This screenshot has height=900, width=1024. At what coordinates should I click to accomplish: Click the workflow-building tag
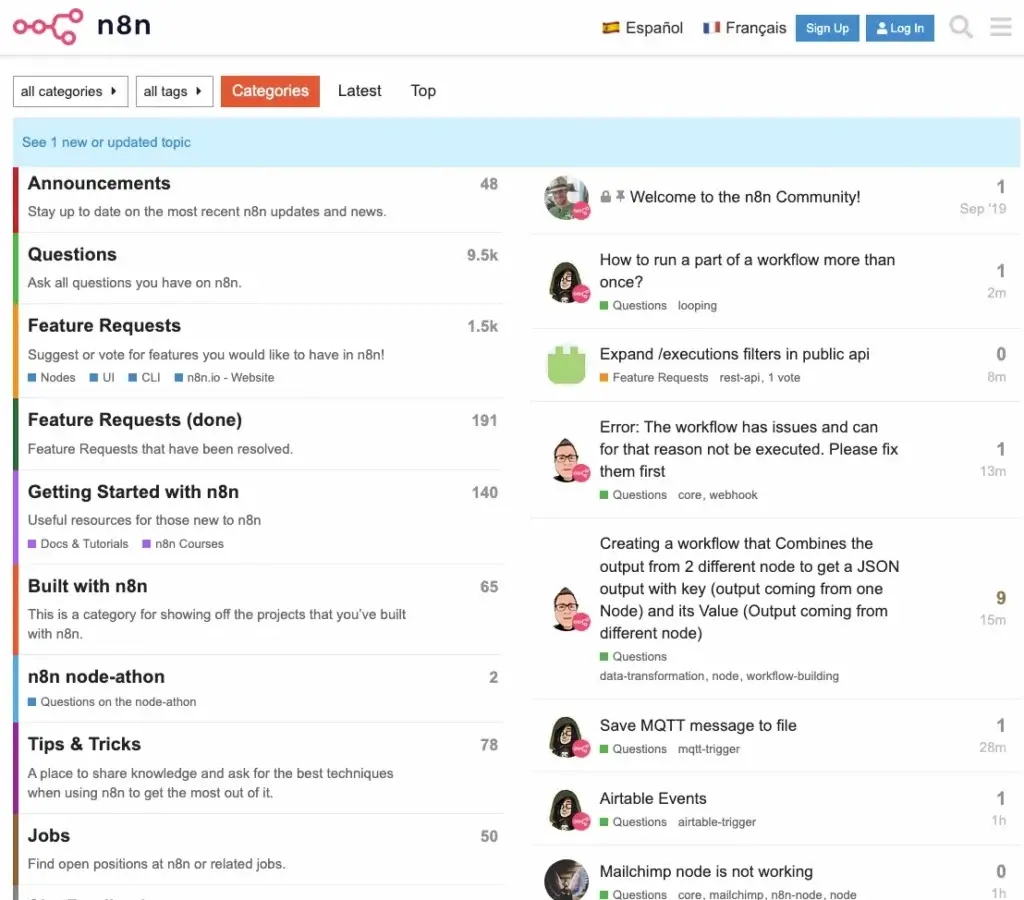tap(792, 676)
